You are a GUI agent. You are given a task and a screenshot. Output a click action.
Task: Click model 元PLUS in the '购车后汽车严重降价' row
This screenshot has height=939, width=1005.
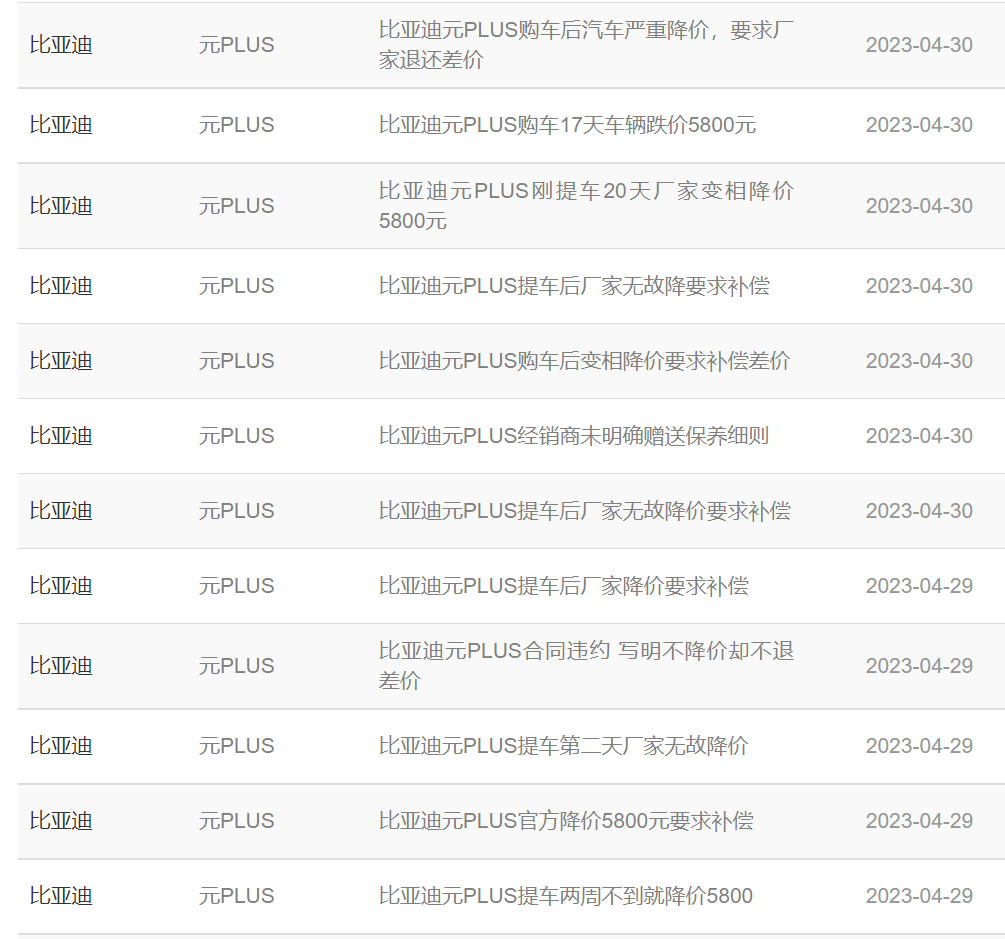237,45
